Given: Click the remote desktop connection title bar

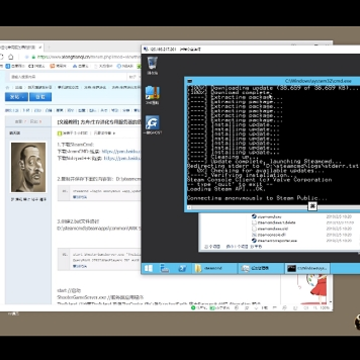Looking at the screenshot, I should [x=251, y=49].
